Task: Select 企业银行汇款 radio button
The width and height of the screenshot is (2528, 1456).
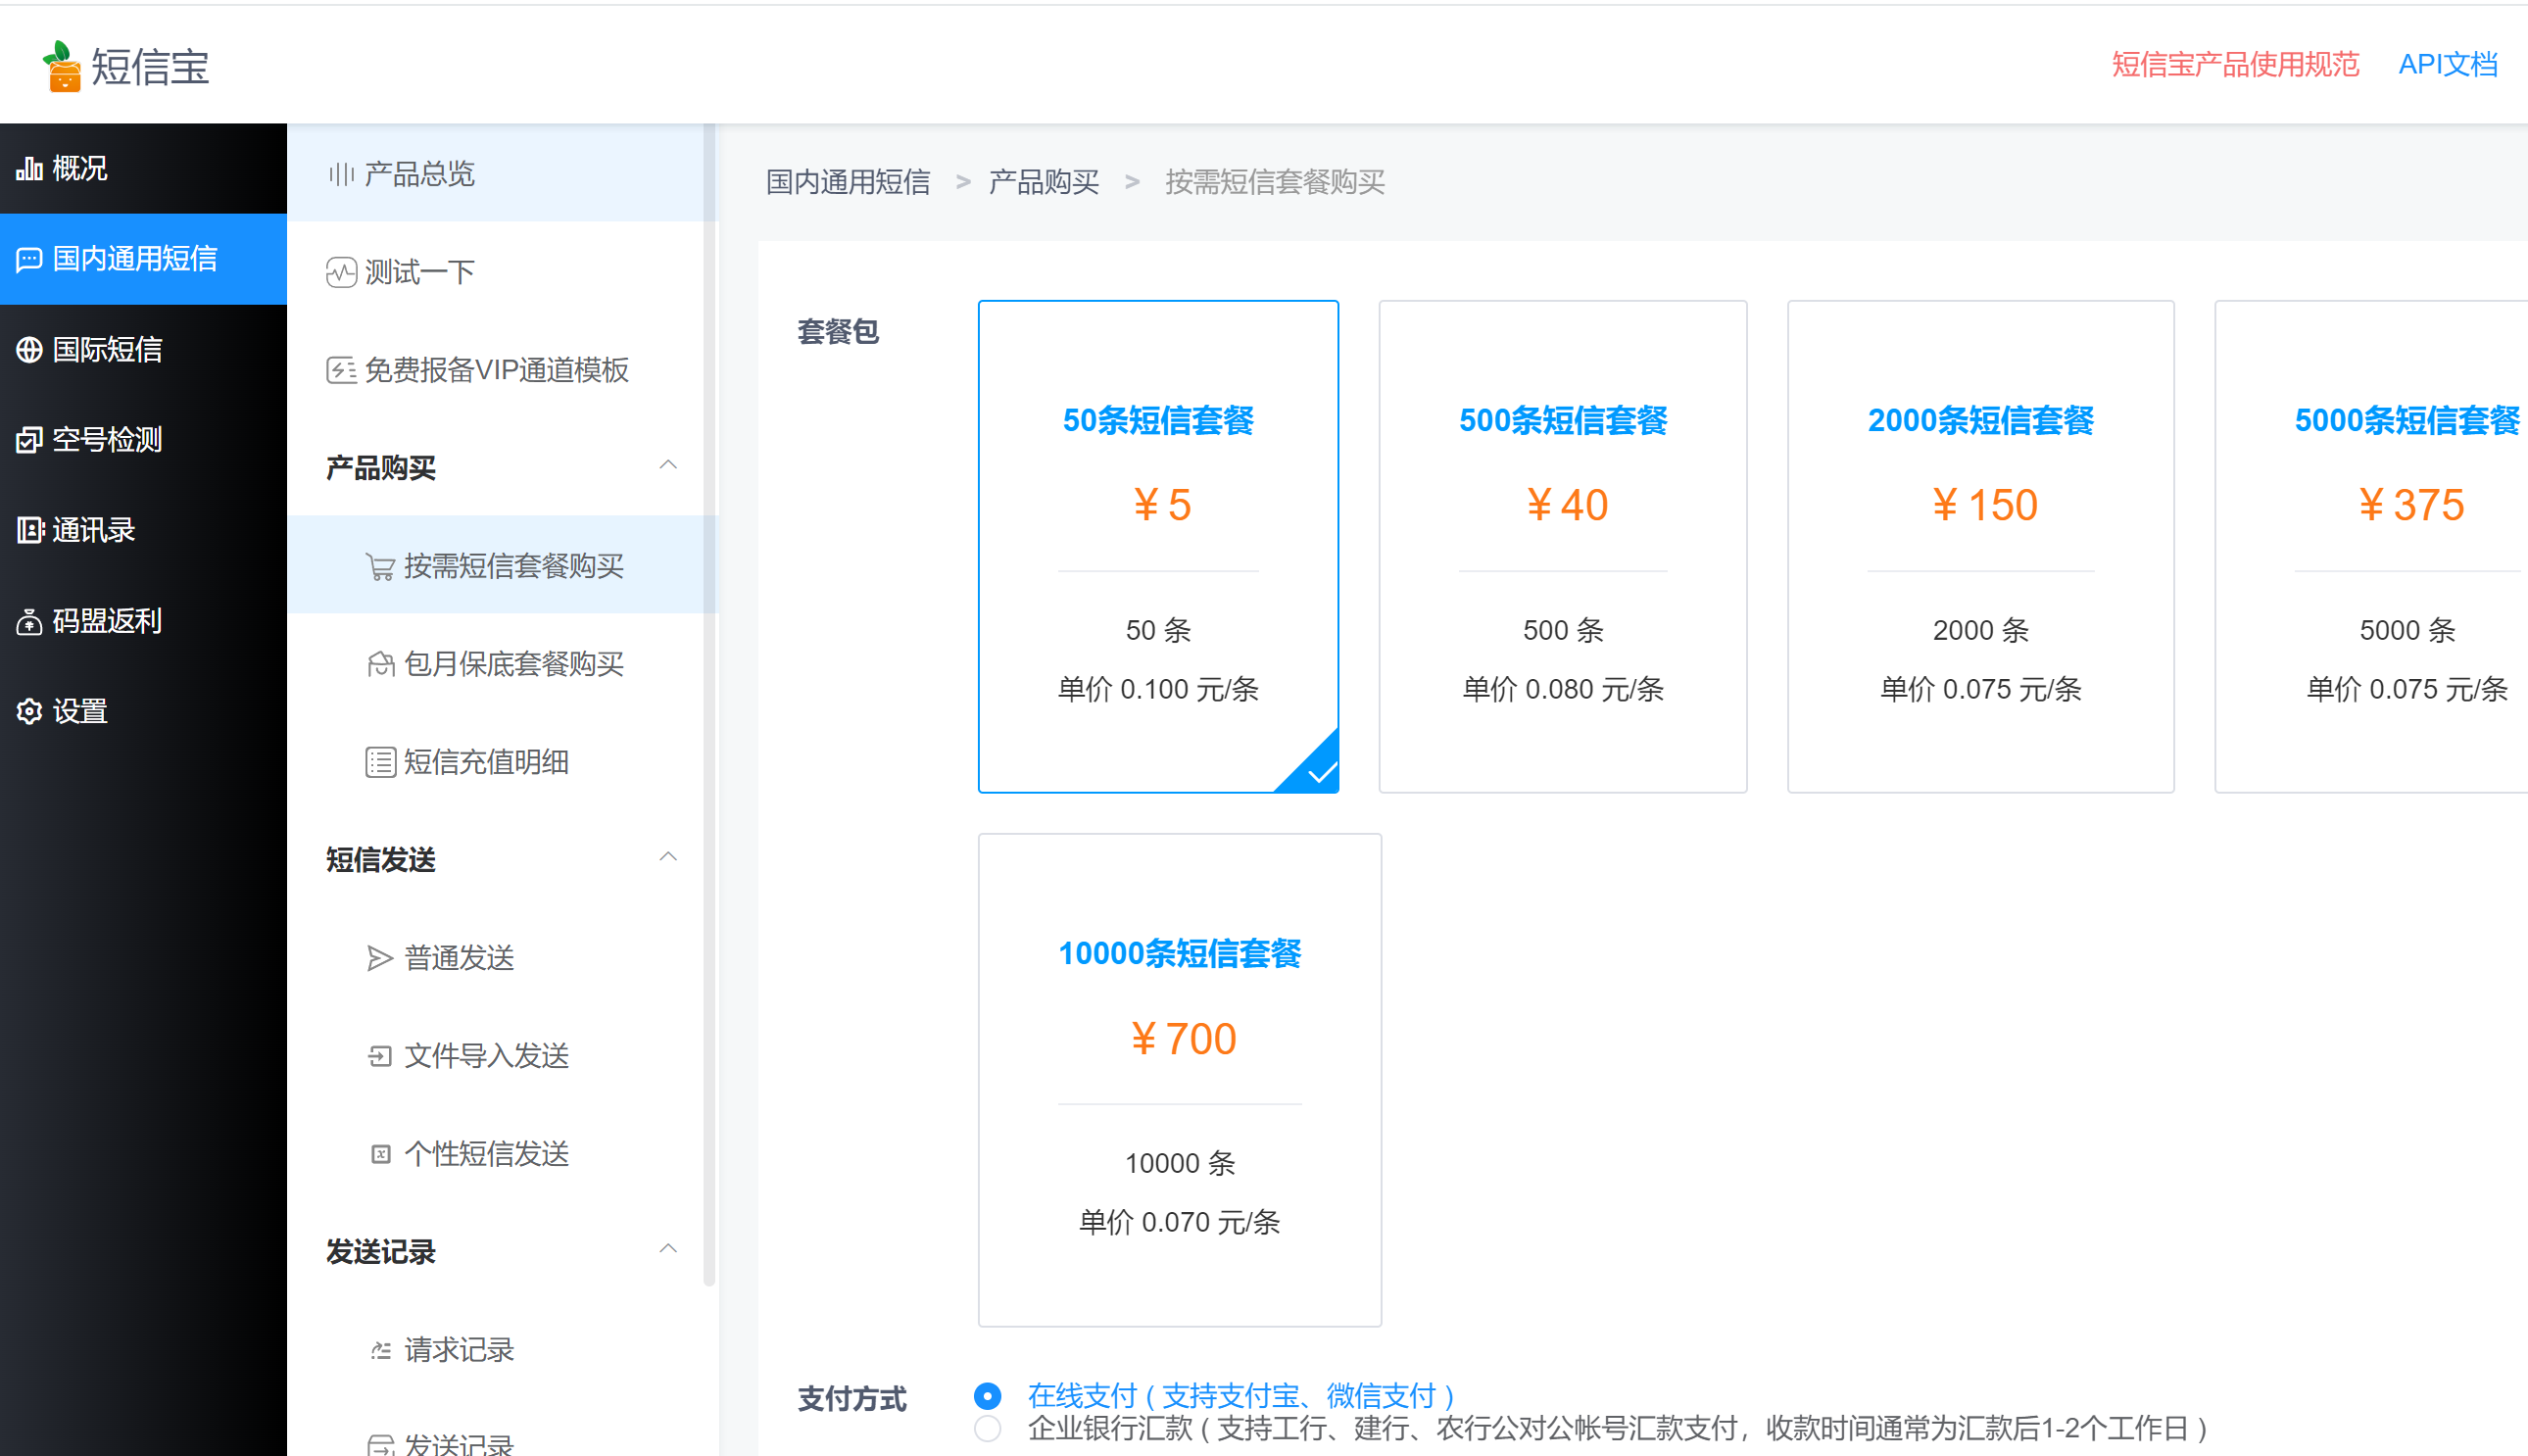Action: [987, 1428]
